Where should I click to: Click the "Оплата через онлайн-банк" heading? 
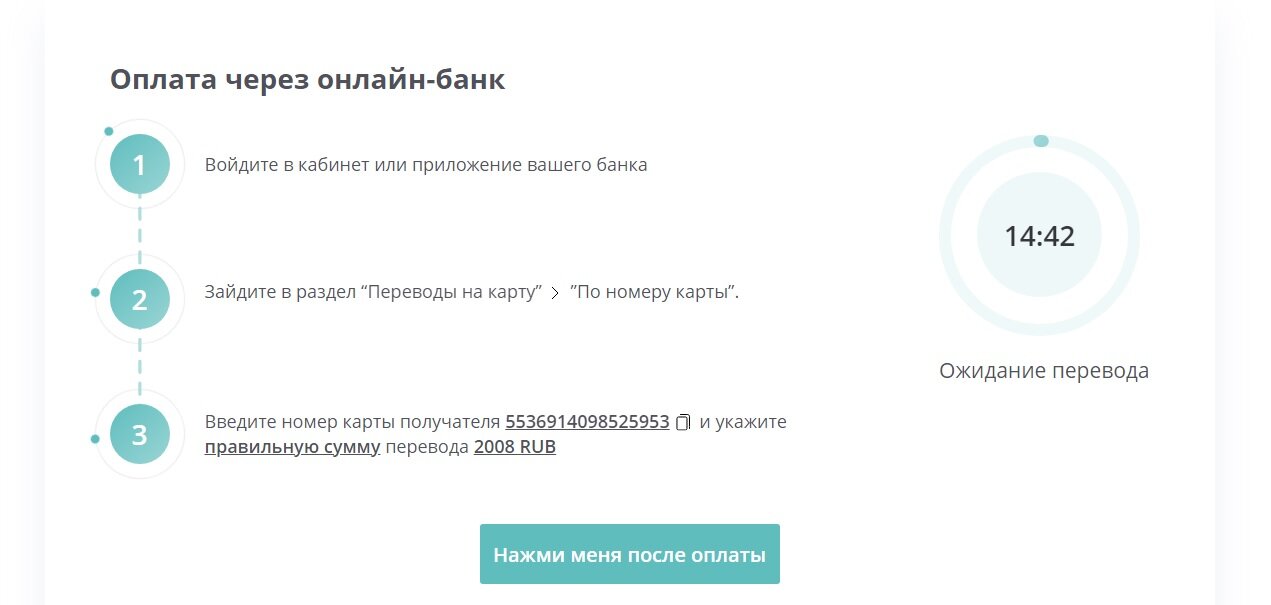(307, 80)
